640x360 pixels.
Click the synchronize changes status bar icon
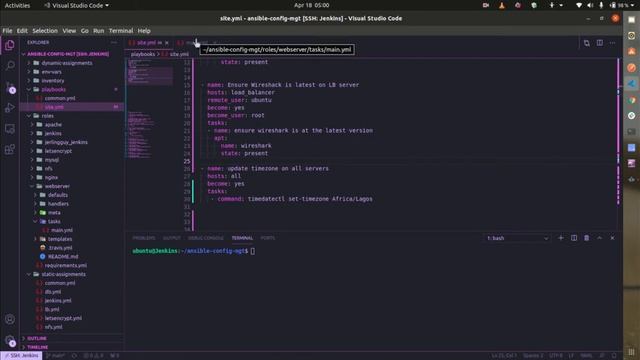click(74, 356)
